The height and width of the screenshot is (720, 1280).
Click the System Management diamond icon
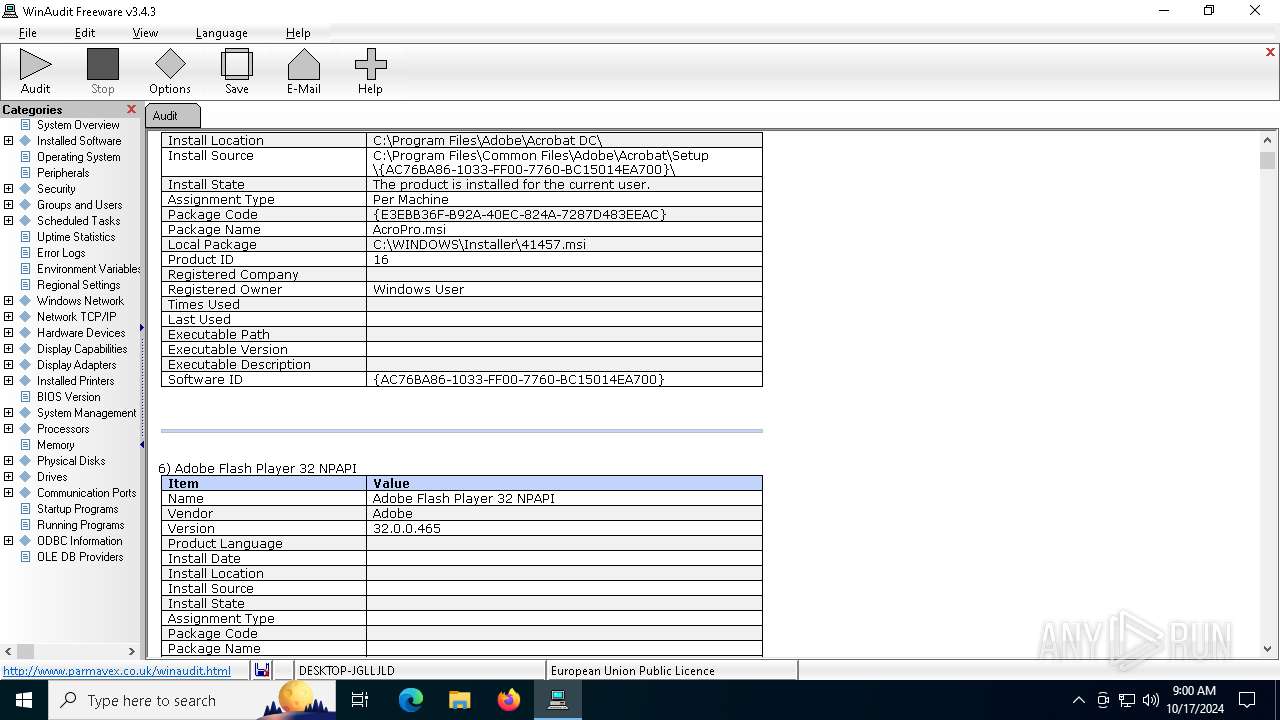(x=26, y=413)
